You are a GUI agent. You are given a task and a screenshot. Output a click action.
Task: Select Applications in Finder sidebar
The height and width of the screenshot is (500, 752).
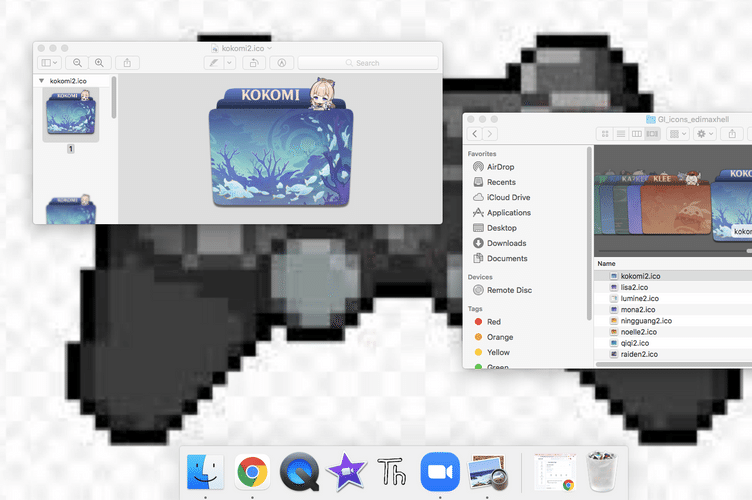(508, 213)
